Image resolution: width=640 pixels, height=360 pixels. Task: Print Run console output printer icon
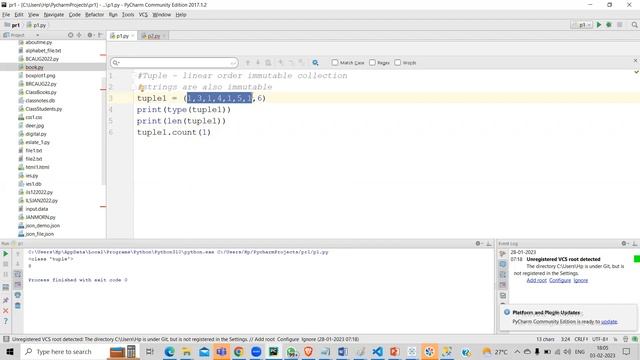point(18,295)
